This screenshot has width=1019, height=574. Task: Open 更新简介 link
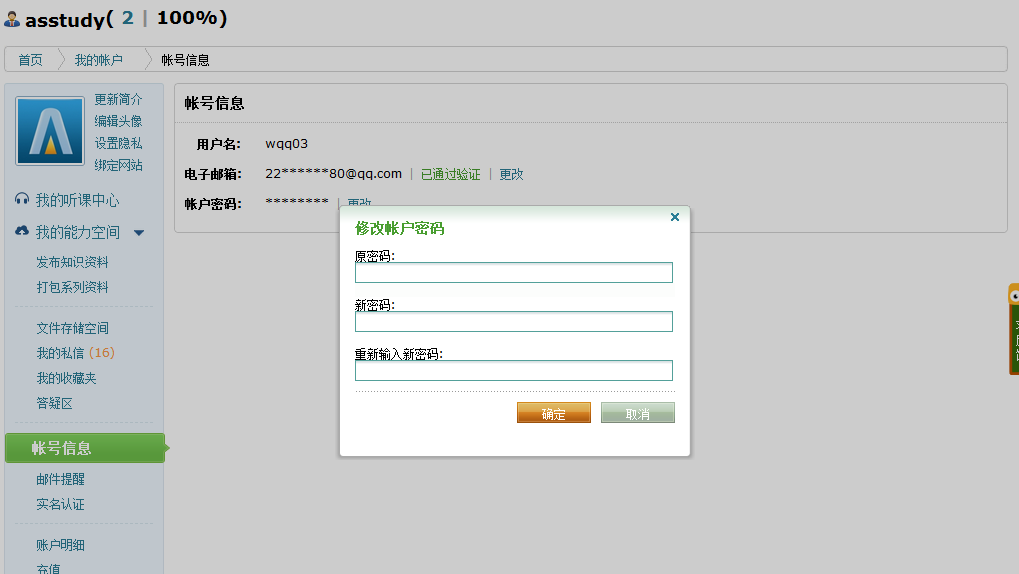point(118,99)
